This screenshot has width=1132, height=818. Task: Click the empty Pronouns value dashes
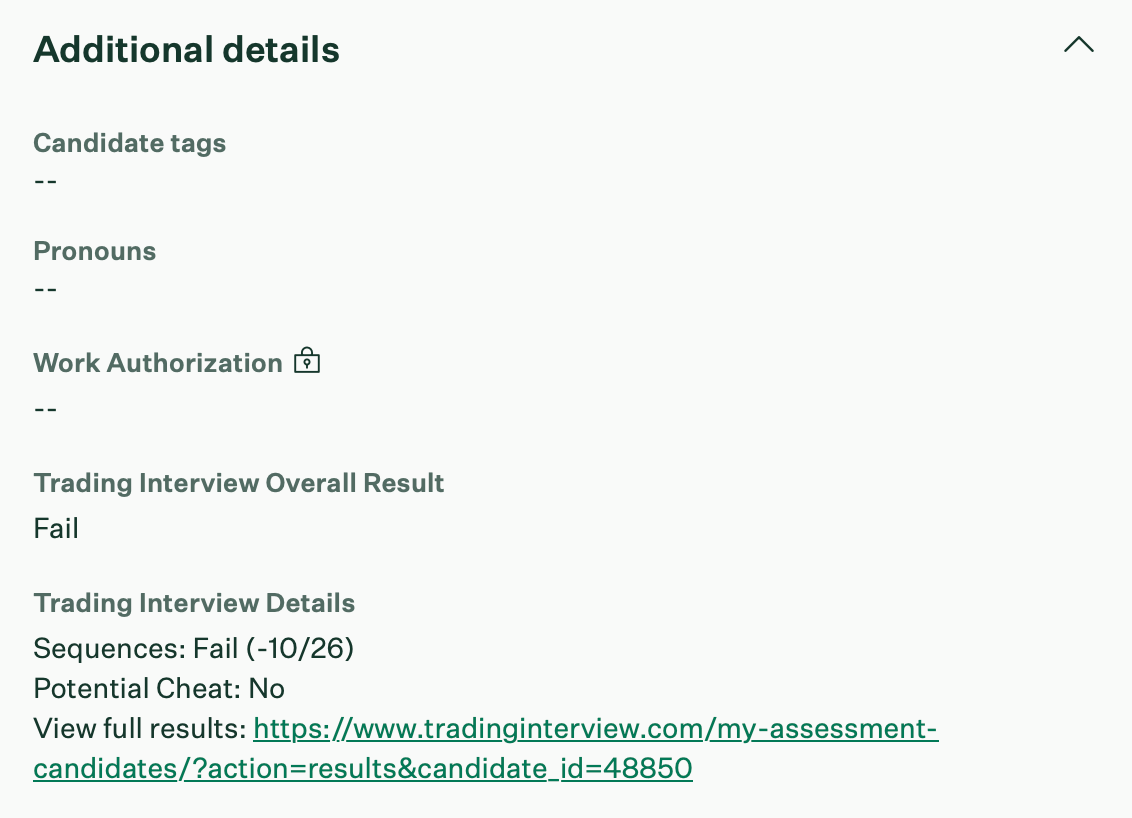(x=46, y=289)
